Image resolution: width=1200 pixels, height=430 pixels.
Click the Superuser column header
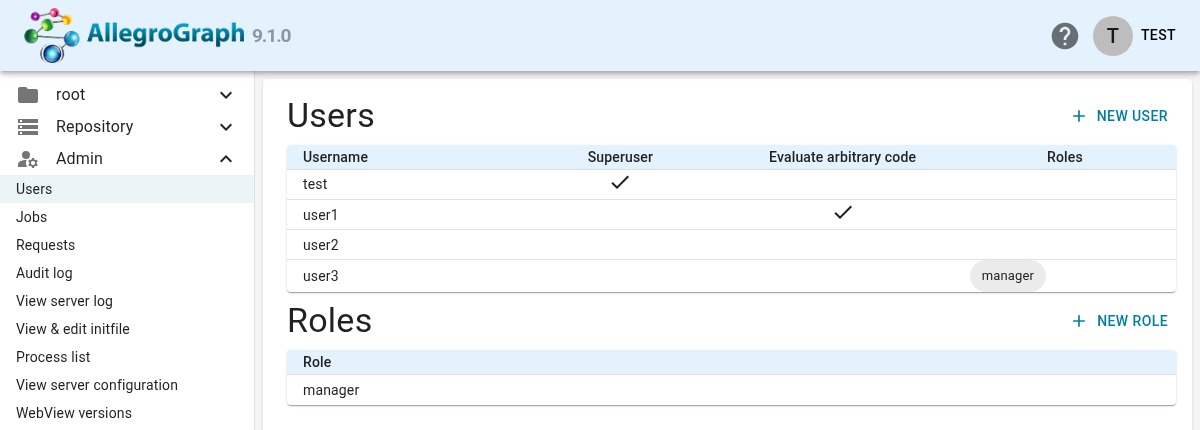click(x=620, y=157)
